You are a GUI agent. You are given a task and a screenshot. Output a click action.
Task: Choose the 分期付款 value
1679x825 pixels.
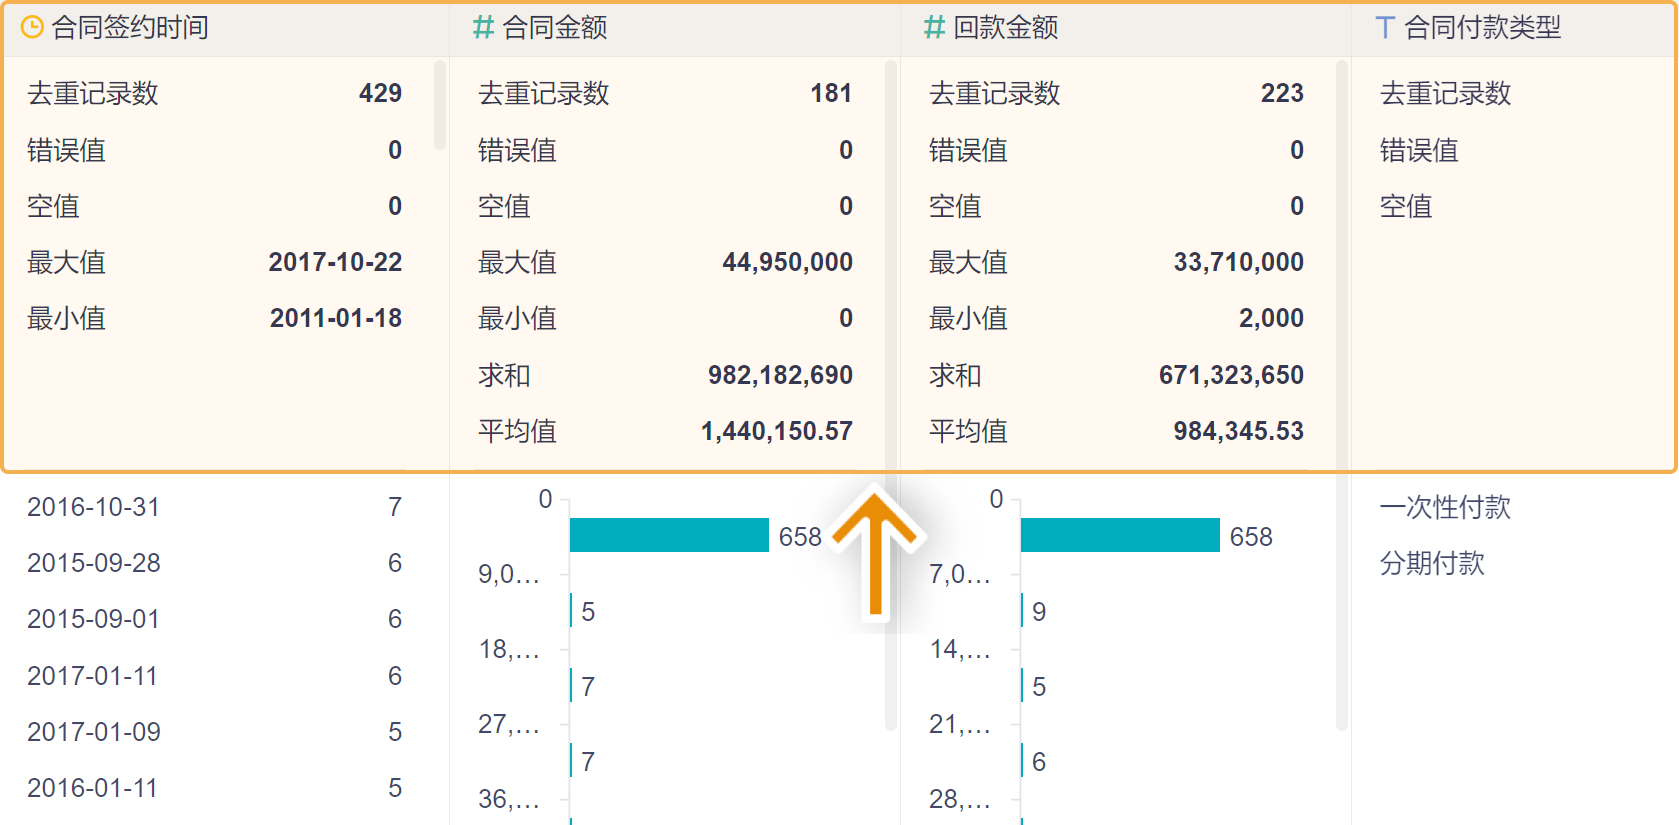pos(1432,563)
